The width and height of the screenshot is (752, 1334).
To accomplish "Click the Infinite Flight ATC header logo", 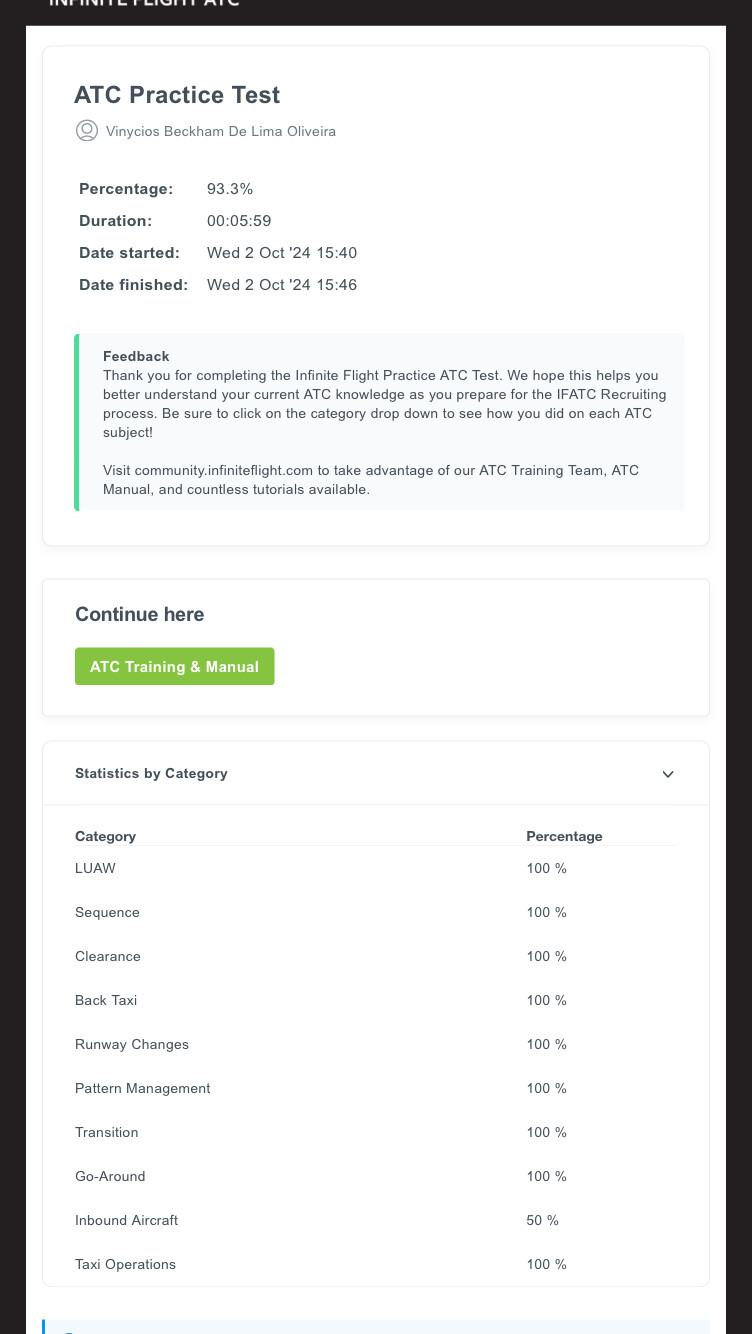I will (144, 4).
